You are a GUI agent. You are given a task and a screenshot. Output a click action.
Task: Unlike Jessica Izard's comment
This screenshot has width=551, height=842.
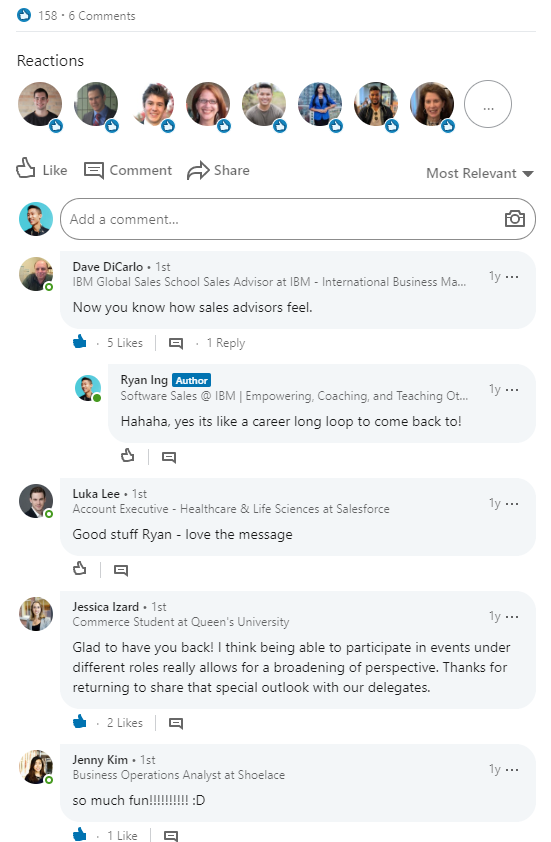(x=79, y=721)
